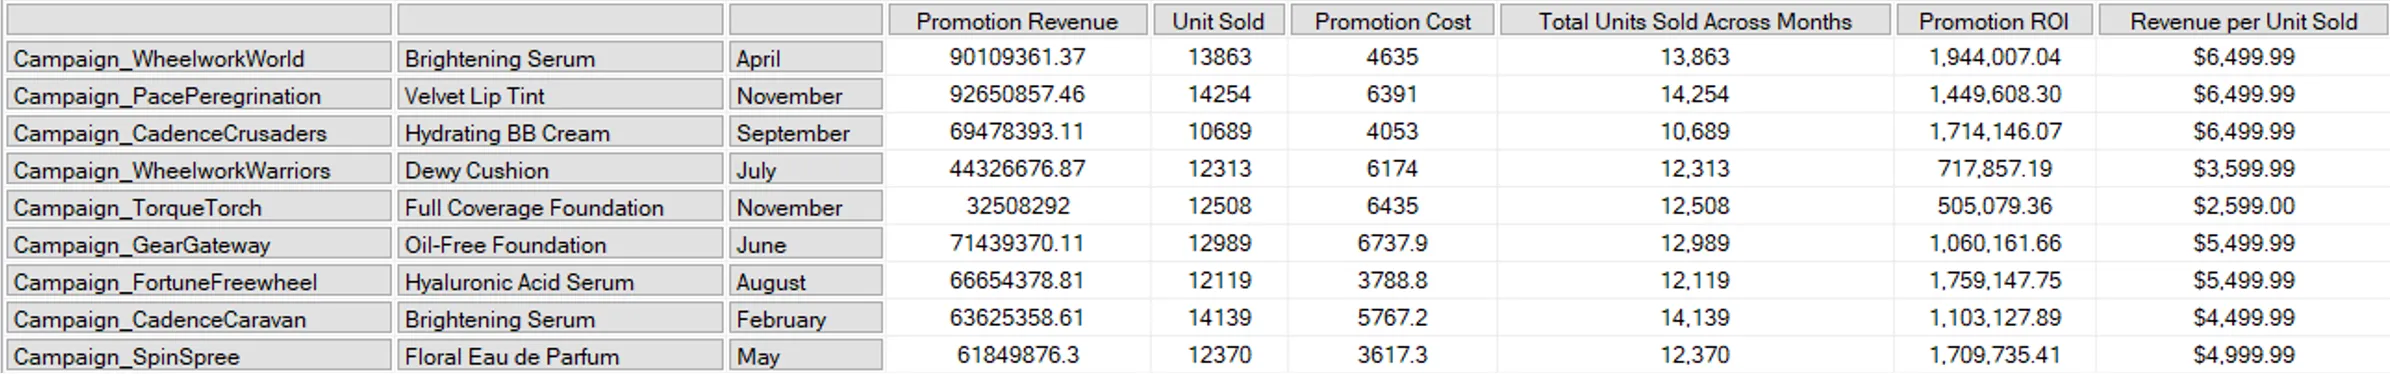The width and height of the screenshot is (2390, 374).
Task: Click revenue value 32508292
Action: coord(1017,206)
